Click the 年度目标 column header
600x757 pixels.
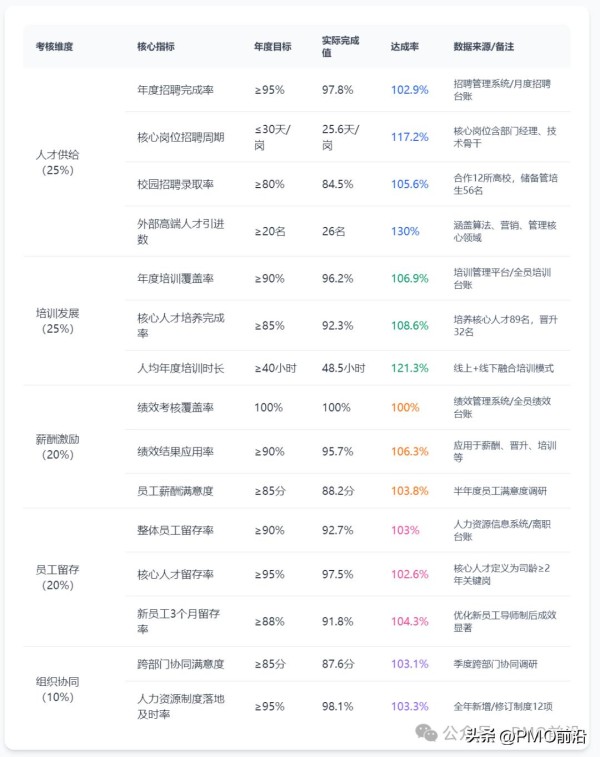coord(273,46)
